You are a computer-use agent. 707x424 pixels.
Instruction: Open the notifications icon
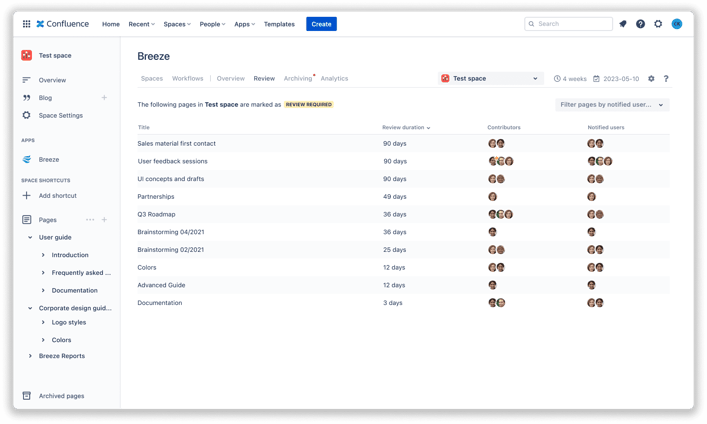pyautogui.click(x=623, y=24)
